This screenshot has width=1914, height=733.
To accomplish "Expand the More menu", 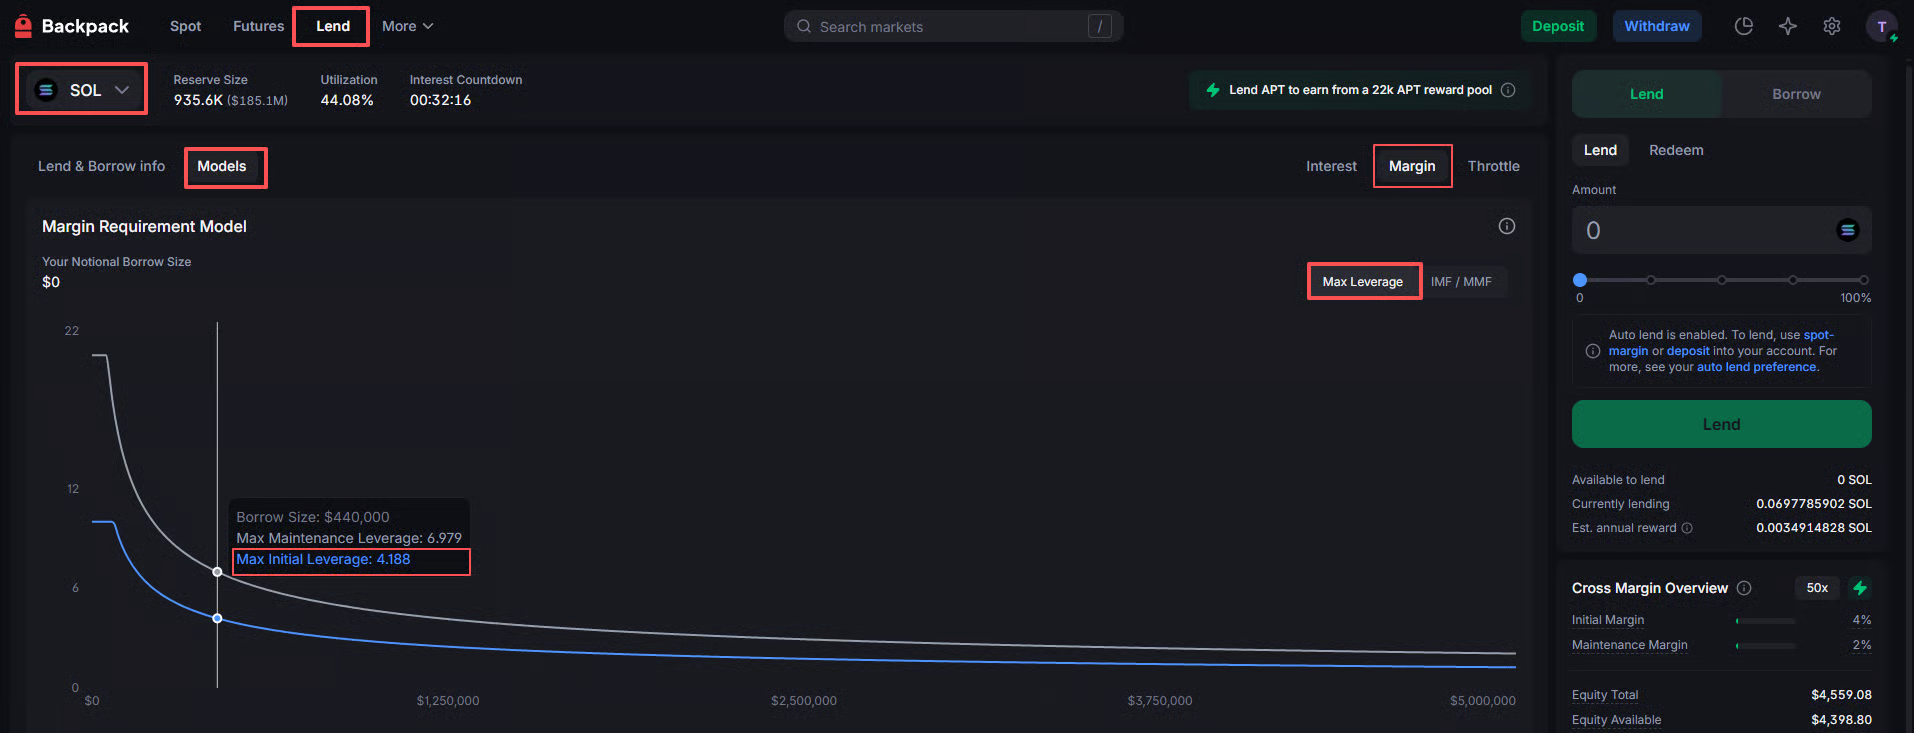I will (406, 26).
